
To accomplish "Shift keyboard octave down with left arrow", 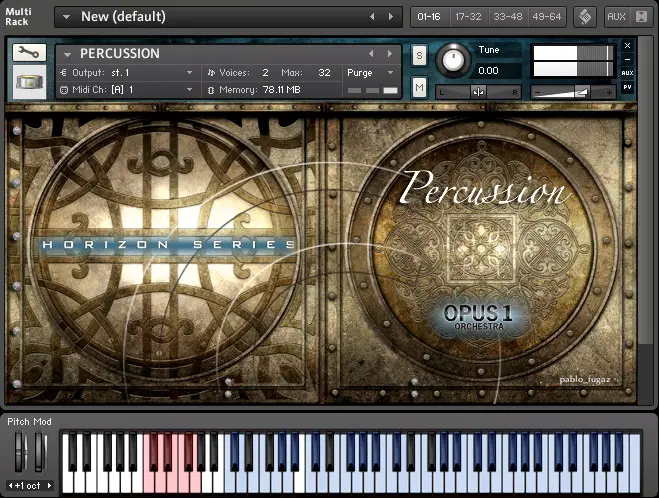I will coord(10,486).
